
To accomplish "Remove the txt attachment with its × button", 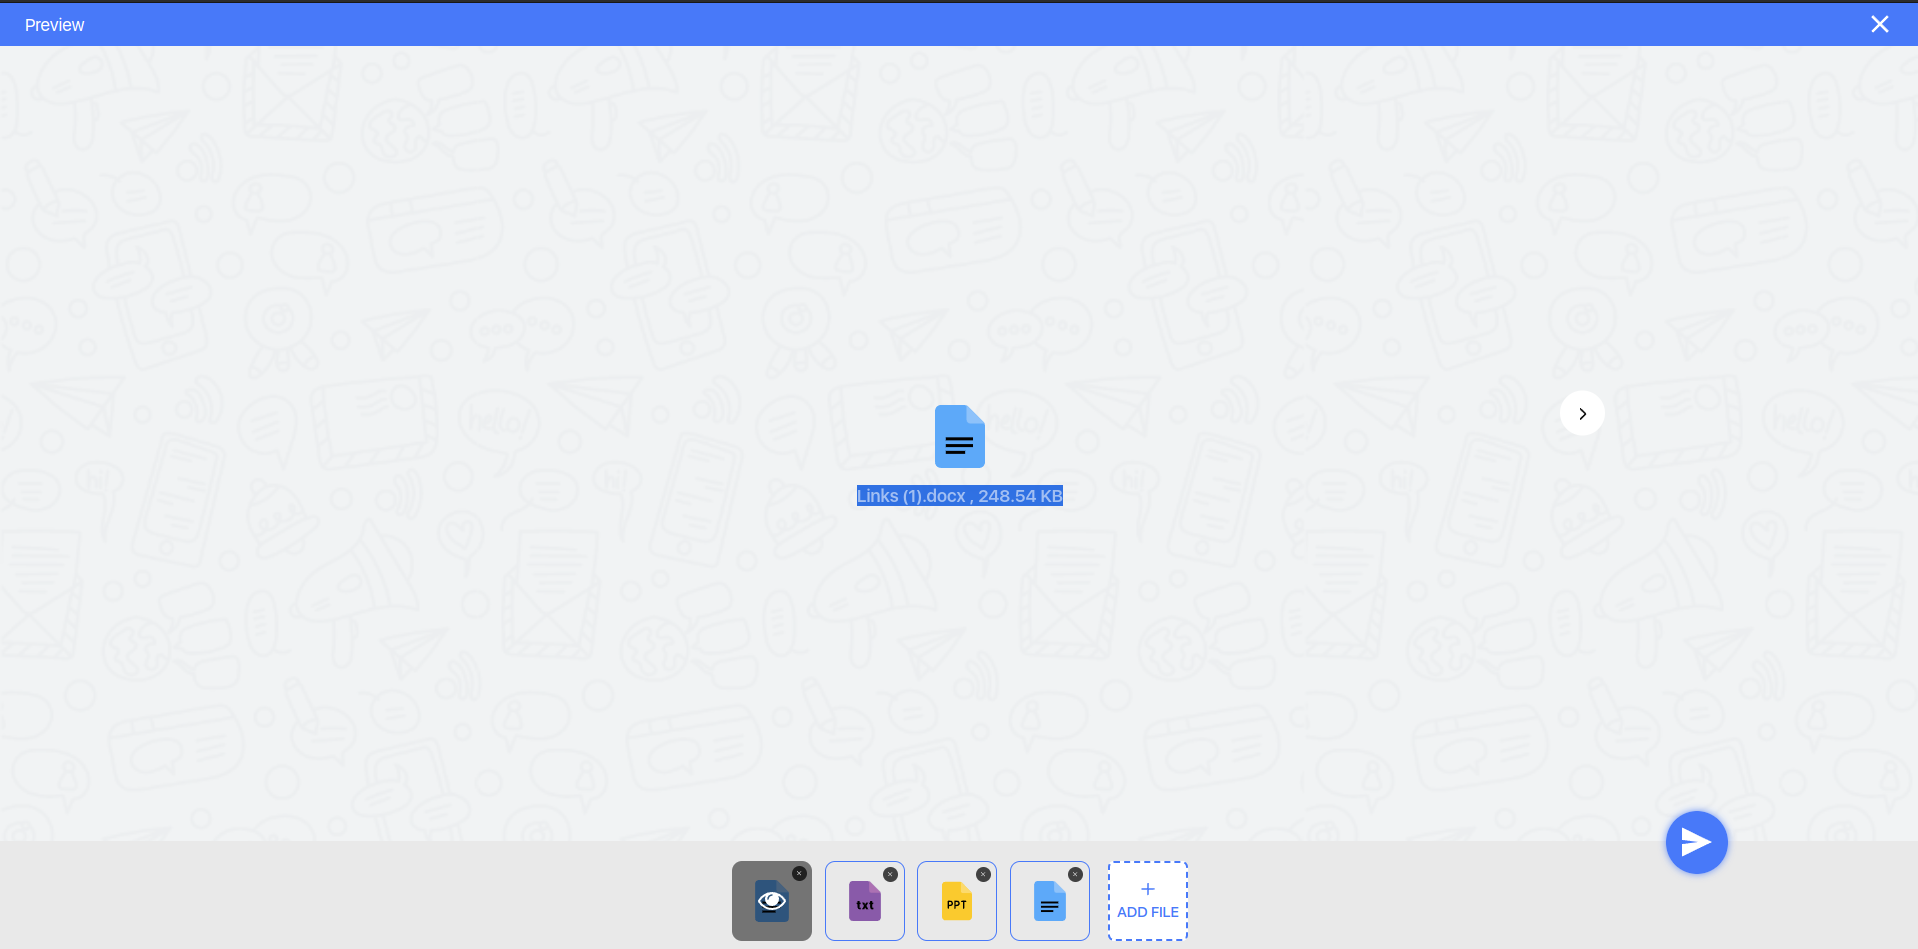I will [x=890, y=873].
